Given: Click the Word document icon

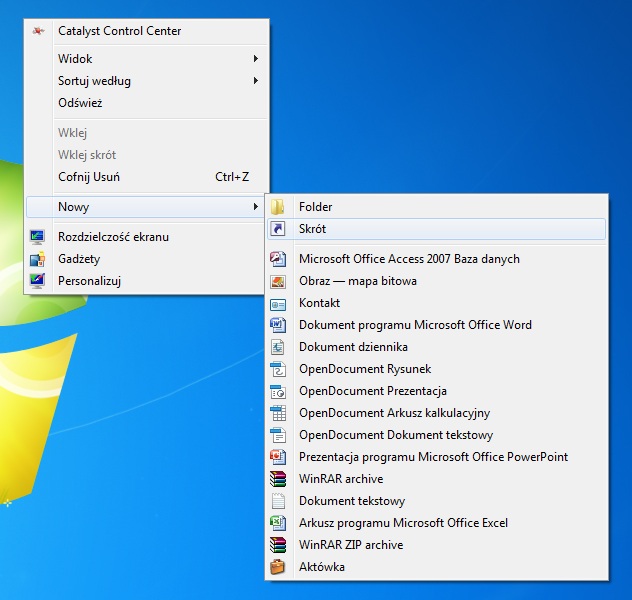Looking at the screenshot, I should pyautogui.click(x=278, y=325).
